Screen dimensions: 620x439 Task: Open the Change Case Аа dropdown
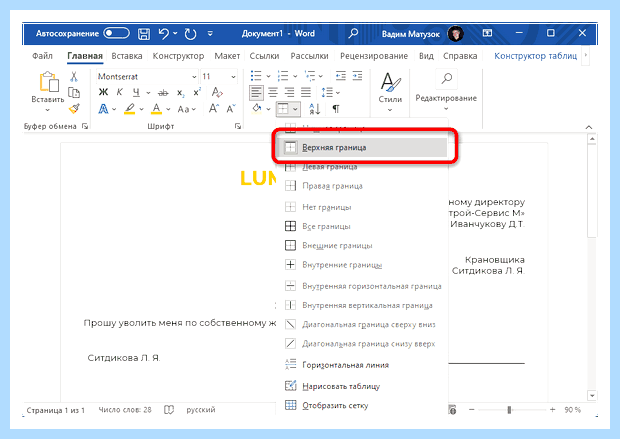point(187,109)
